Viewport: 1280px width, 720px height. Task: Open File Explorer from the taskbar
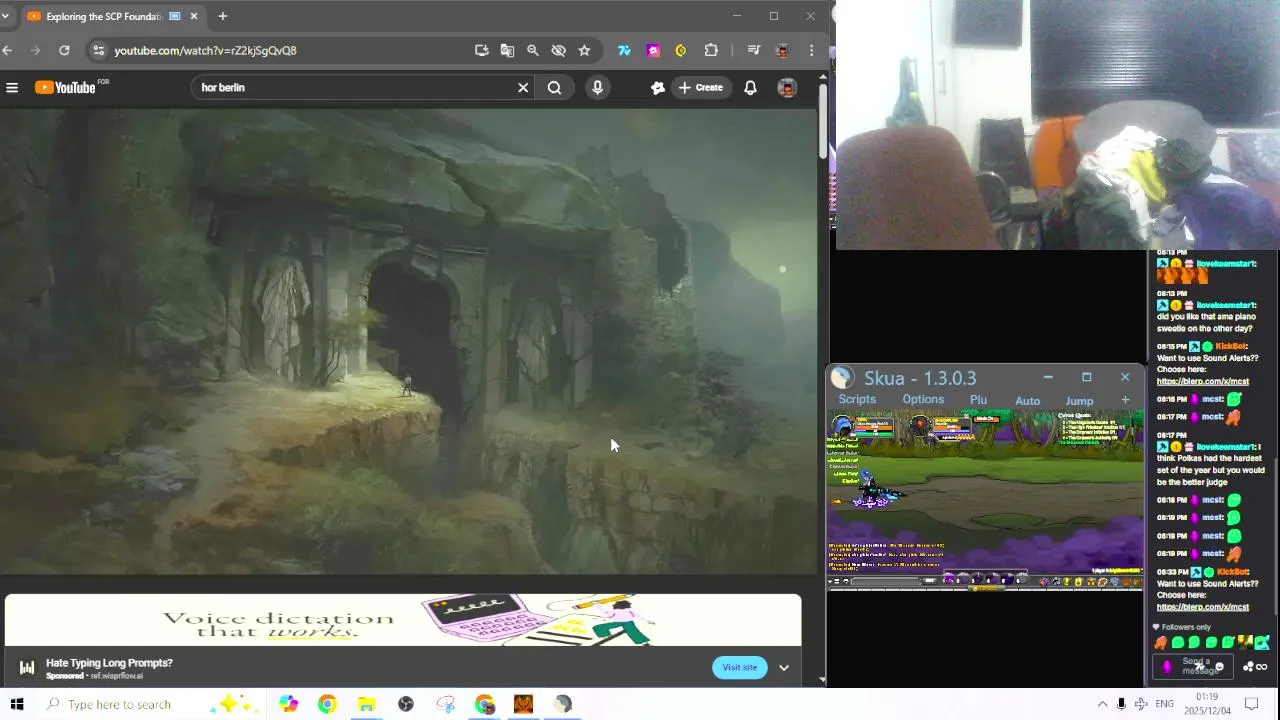point(366,704)
